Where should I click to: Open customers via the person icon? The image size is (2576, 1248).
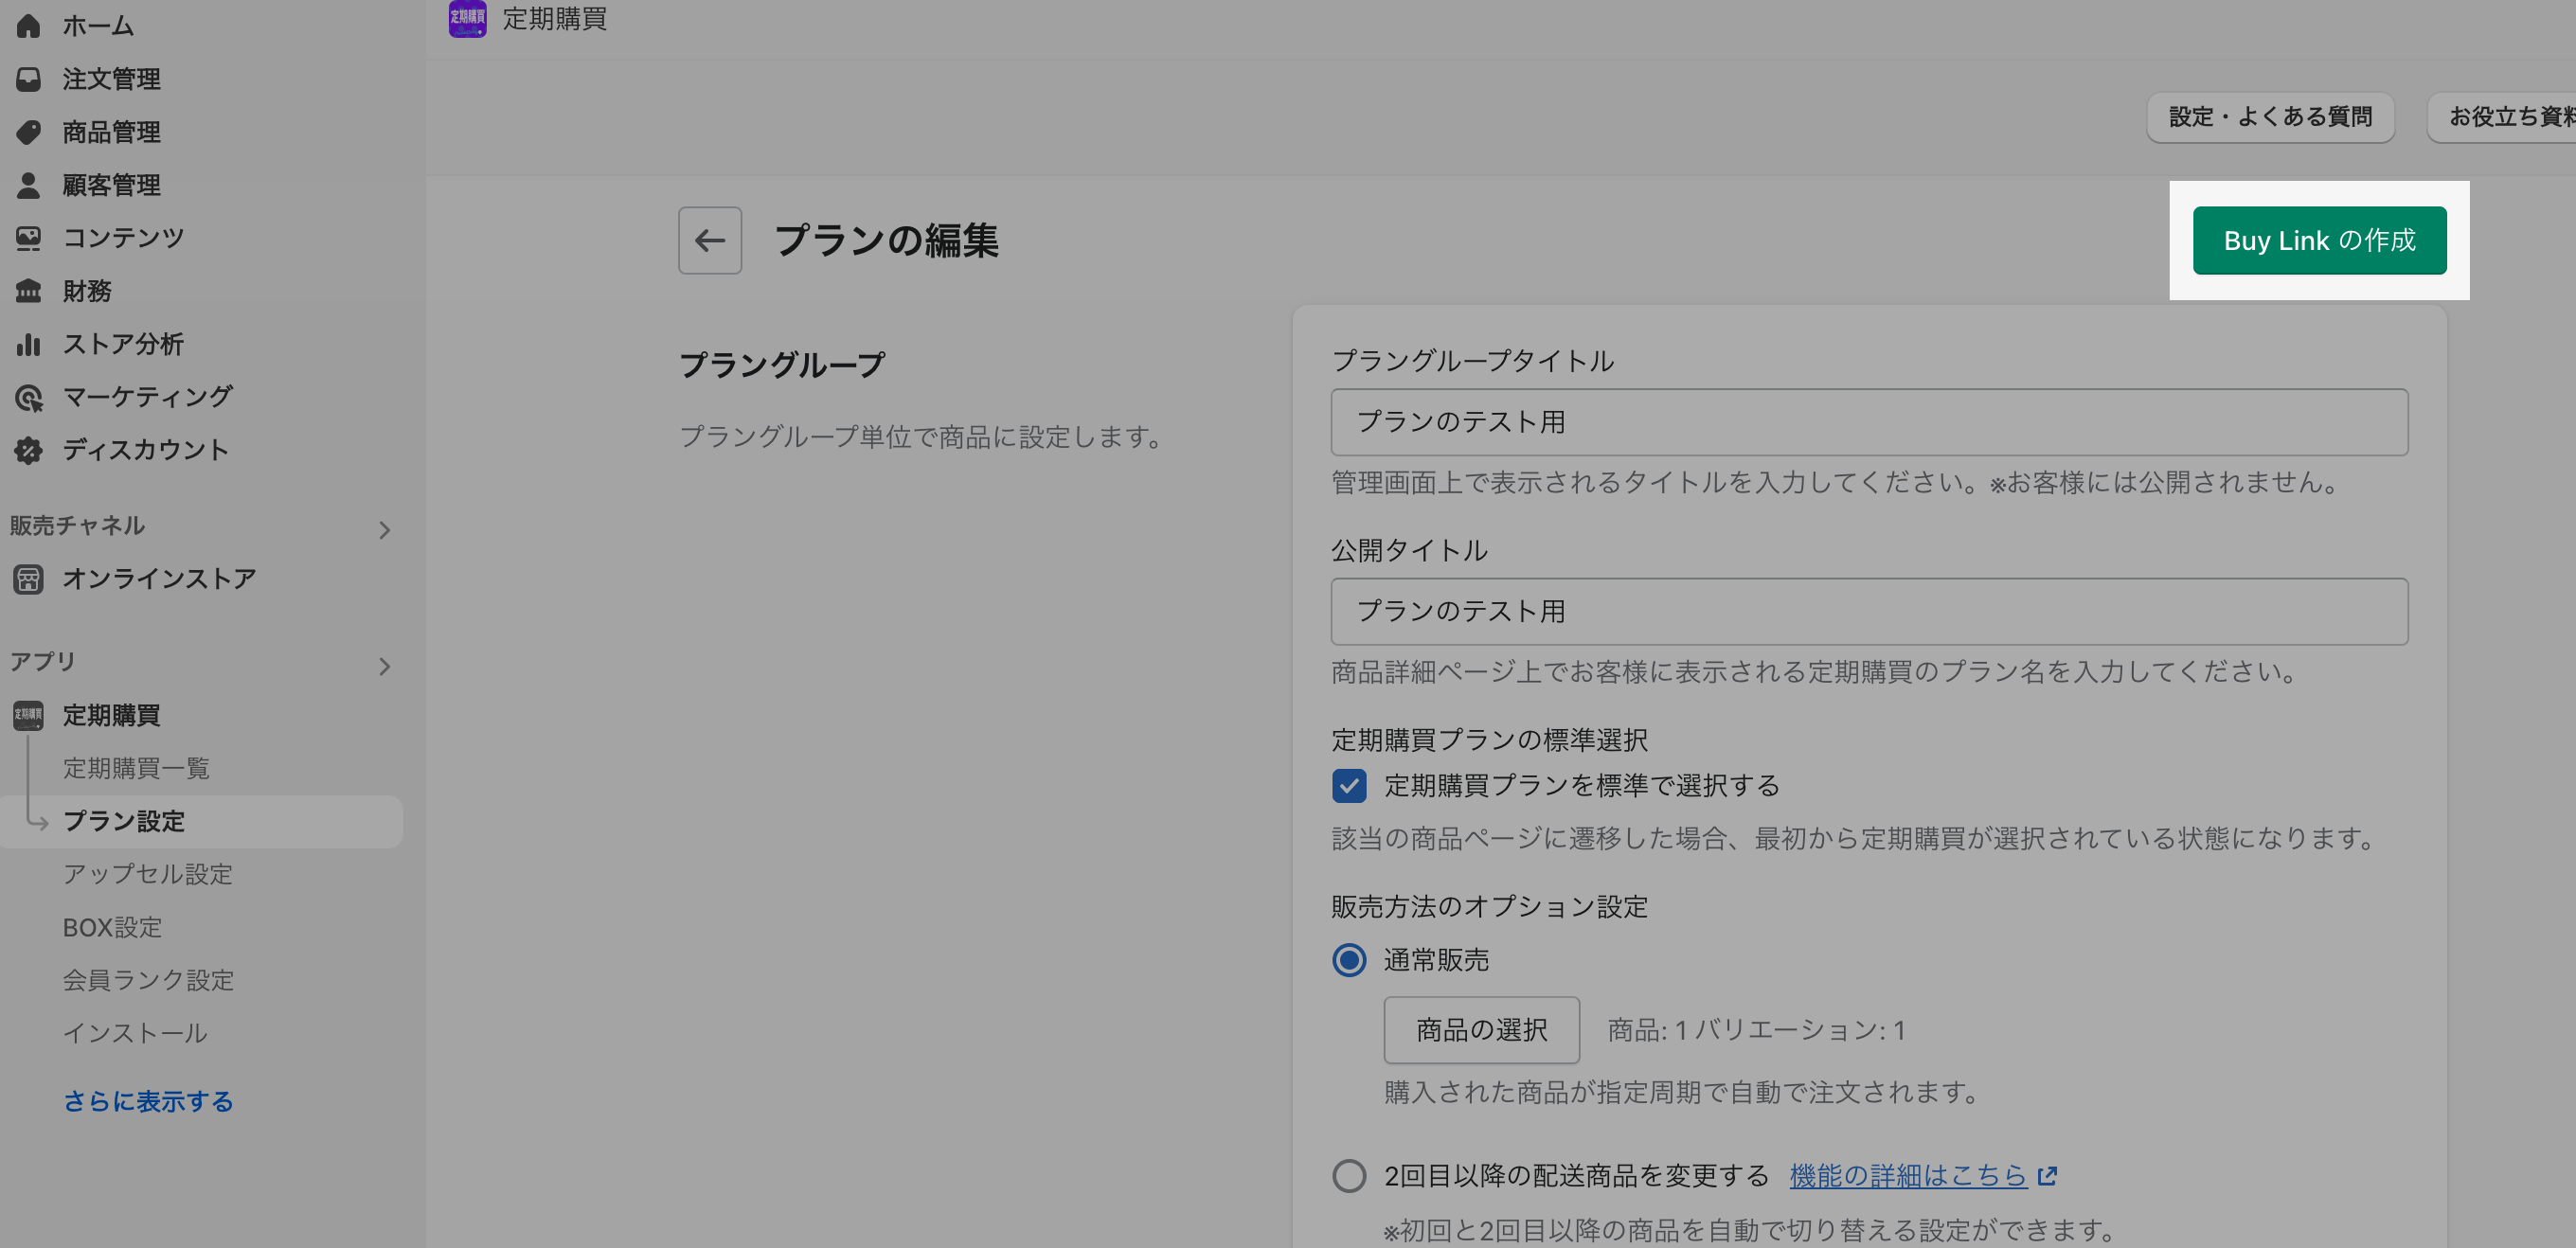28,185
